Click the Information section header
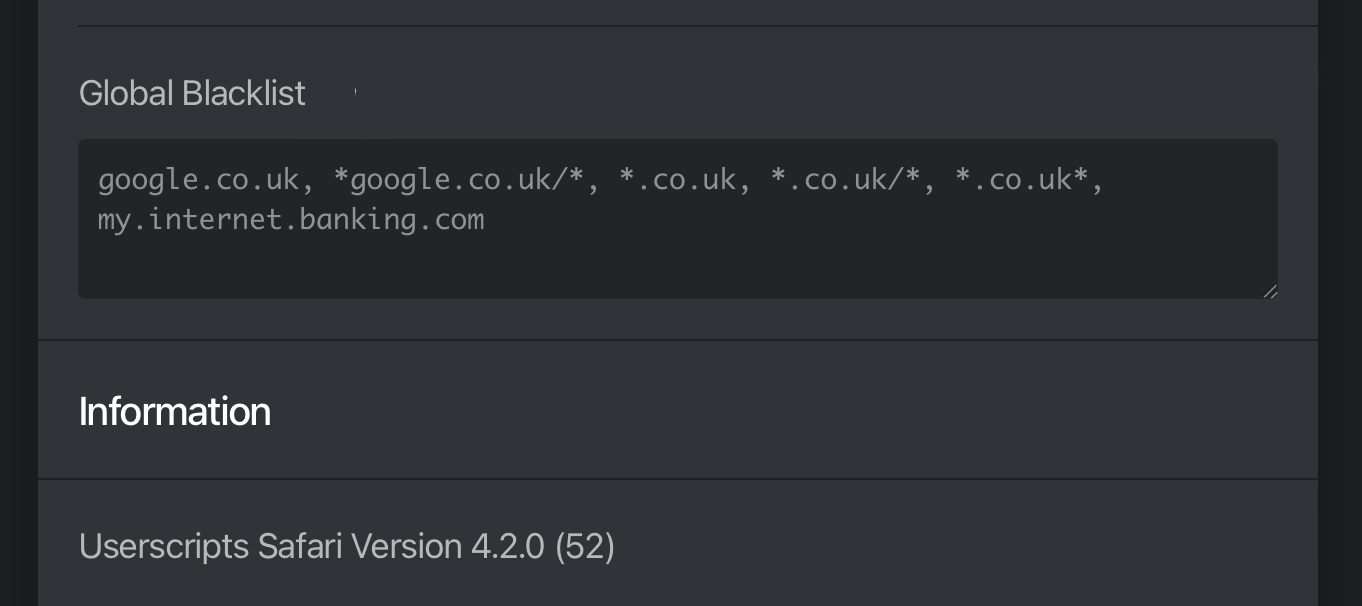Viewport: 1362px width, 606px height. [x=175, y=411]
